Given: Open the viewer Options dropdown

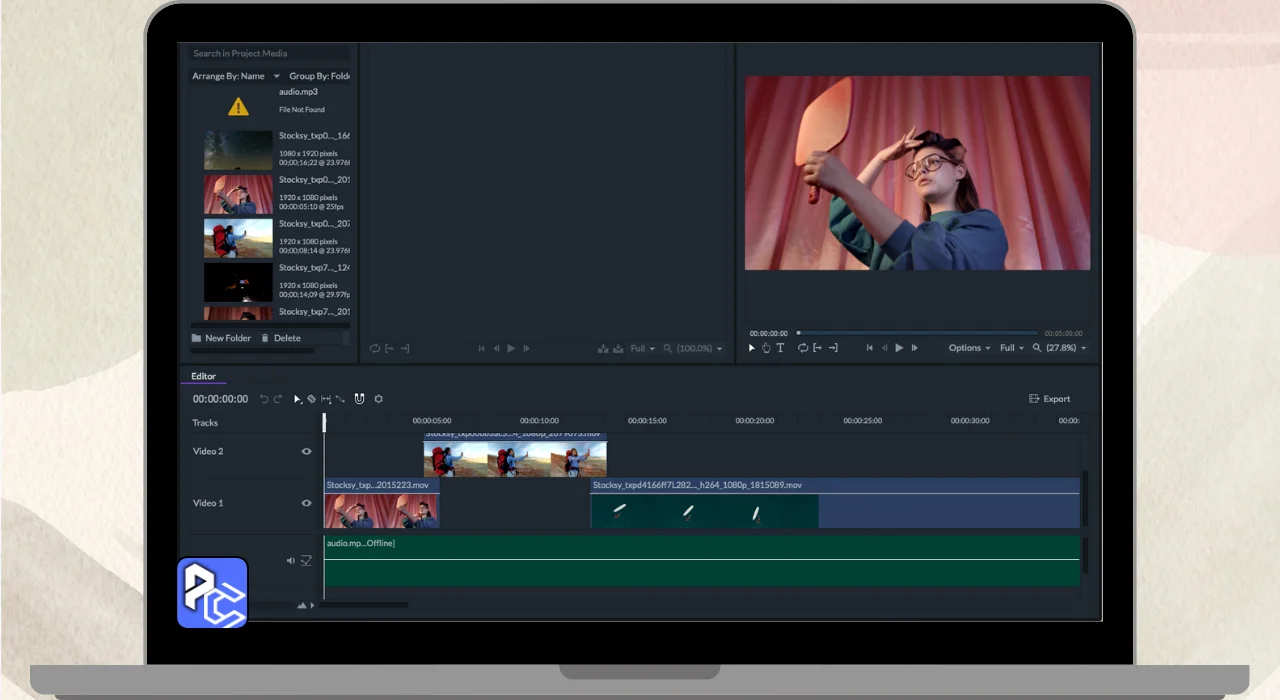Looking at the screenshot, I should tap(969, 348).
